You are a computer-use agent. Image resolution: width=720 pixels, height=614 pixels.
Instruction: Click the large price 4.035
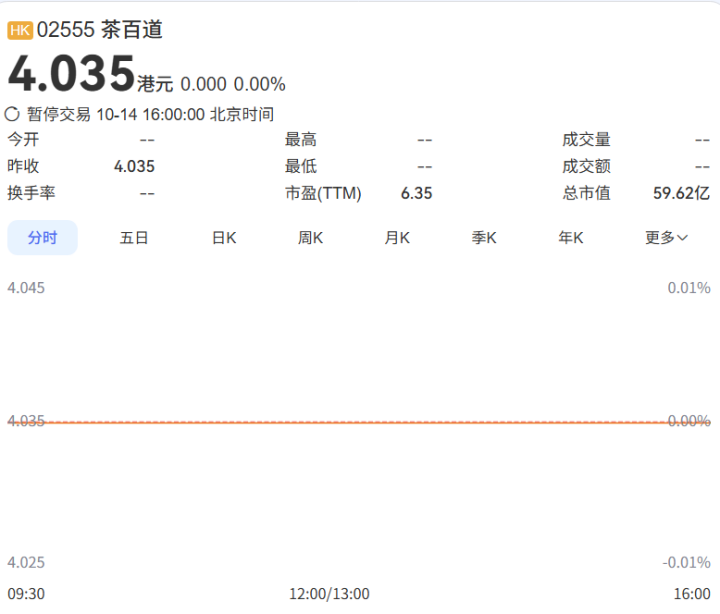(x=71, y=73)
